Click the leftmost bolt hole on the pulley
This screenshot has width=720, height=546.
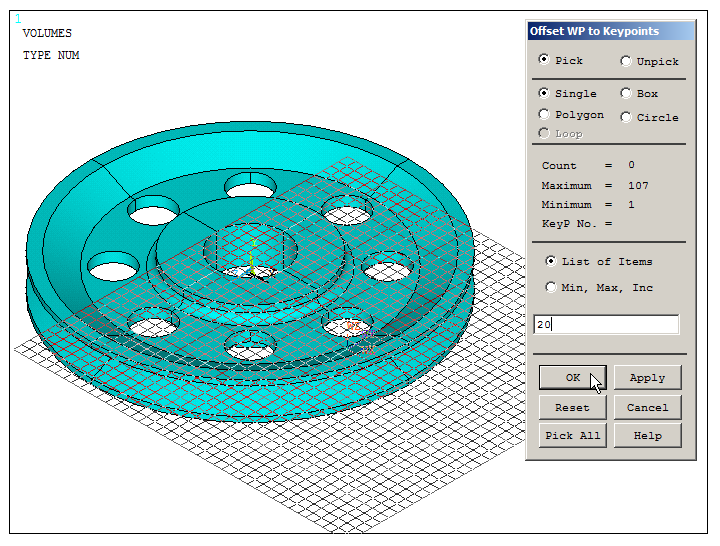click(113, 267)
